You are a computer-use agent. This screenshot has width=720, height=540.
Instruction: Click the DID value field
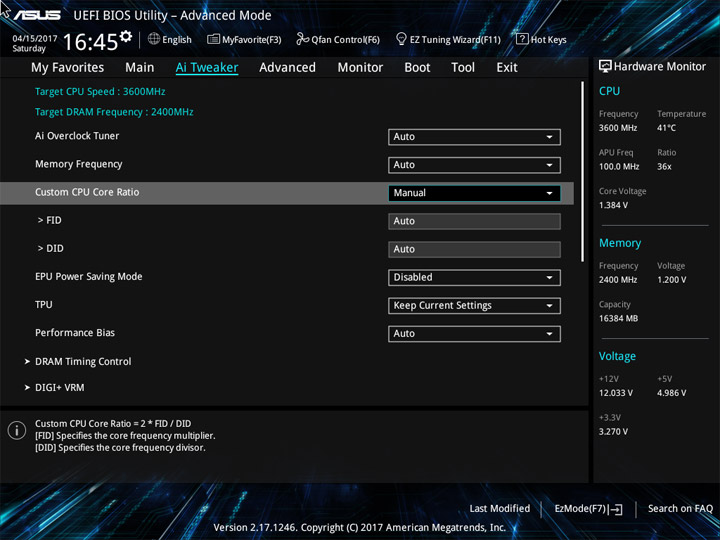coord(474,249)
